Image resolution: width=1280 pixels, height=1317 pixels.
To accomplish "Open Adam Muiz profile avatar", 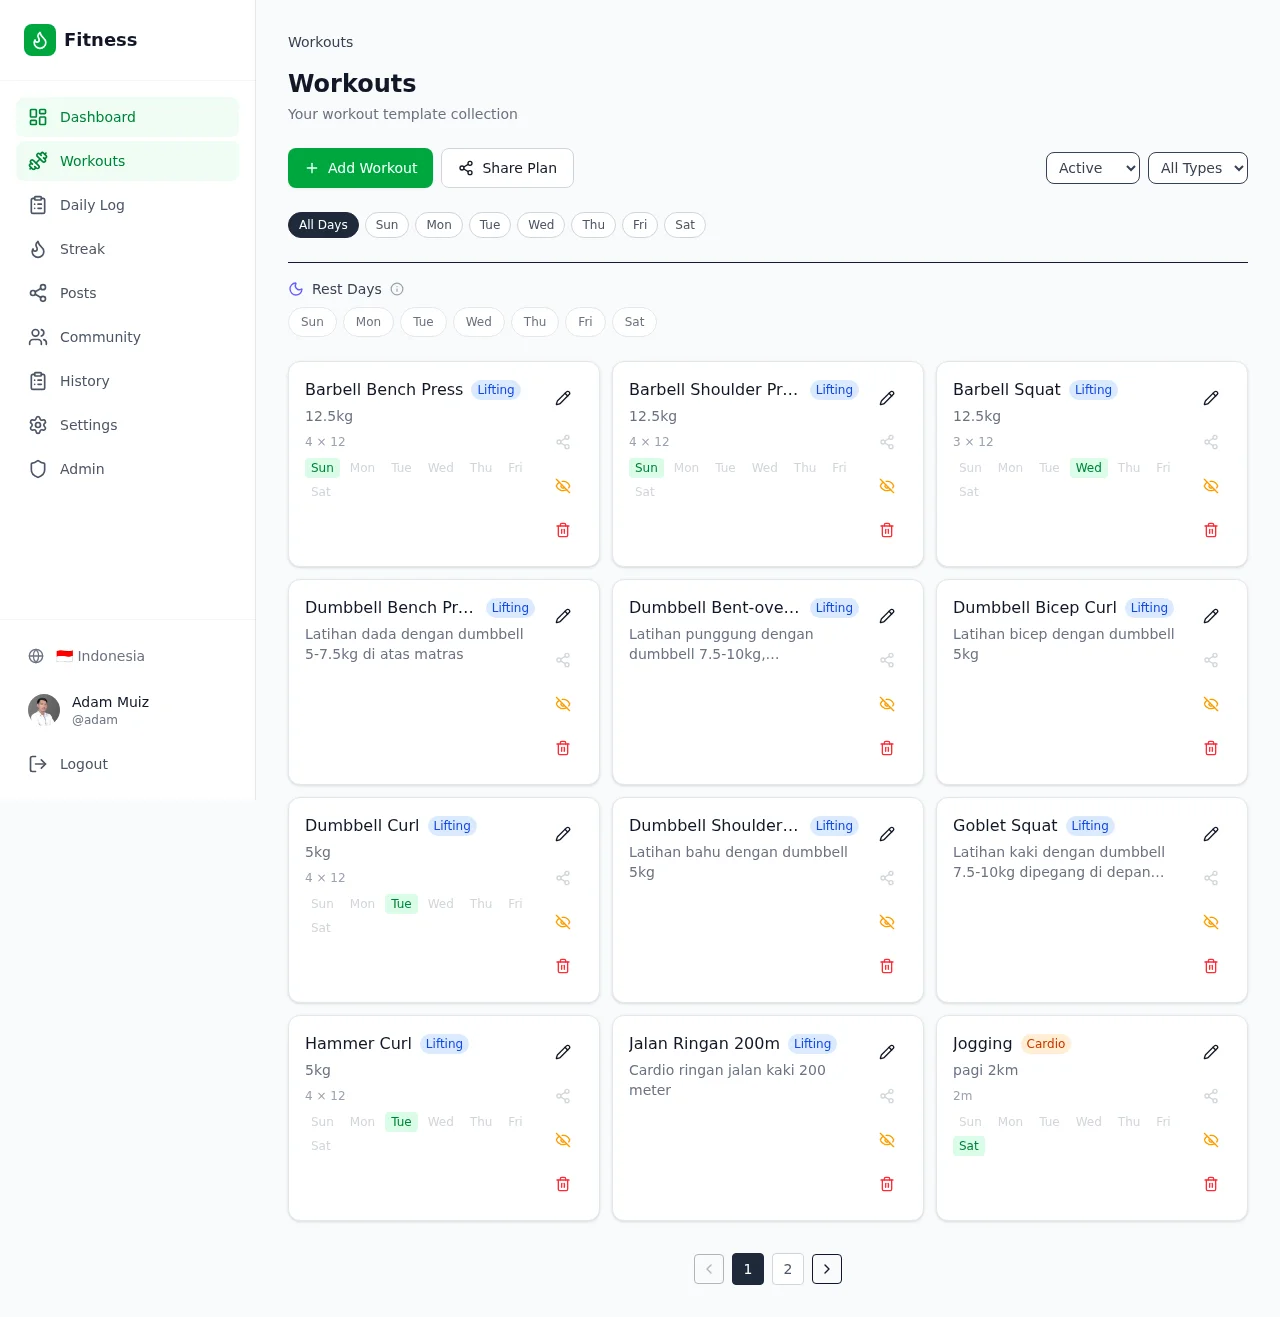I will pos(44,710).
